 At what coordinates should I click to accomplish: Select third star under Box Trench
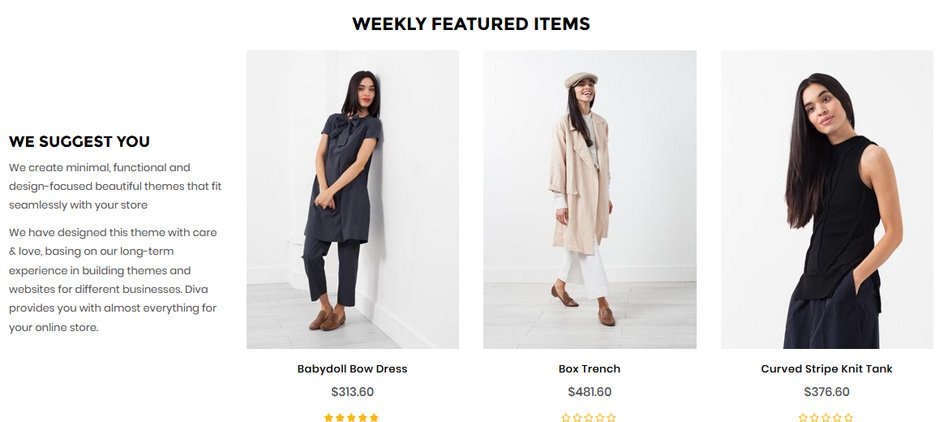tap(589, 417)
